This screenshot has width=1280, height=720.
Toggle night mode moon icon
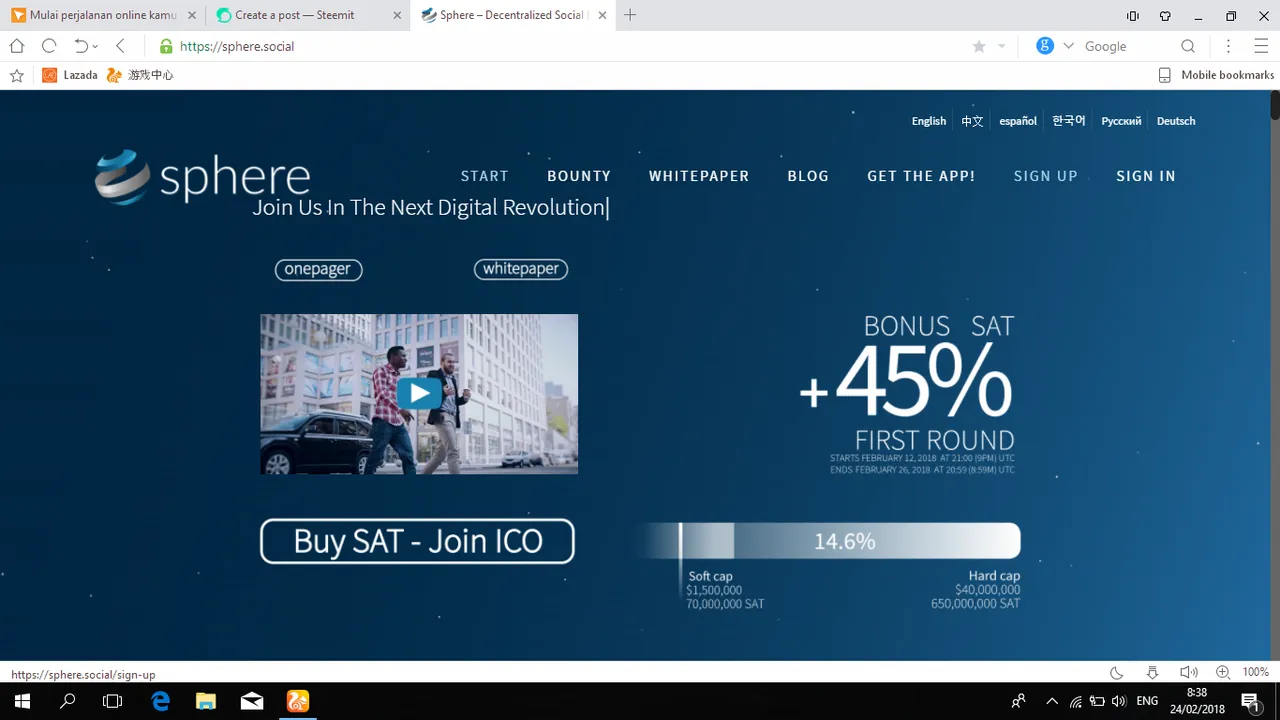1117,673
